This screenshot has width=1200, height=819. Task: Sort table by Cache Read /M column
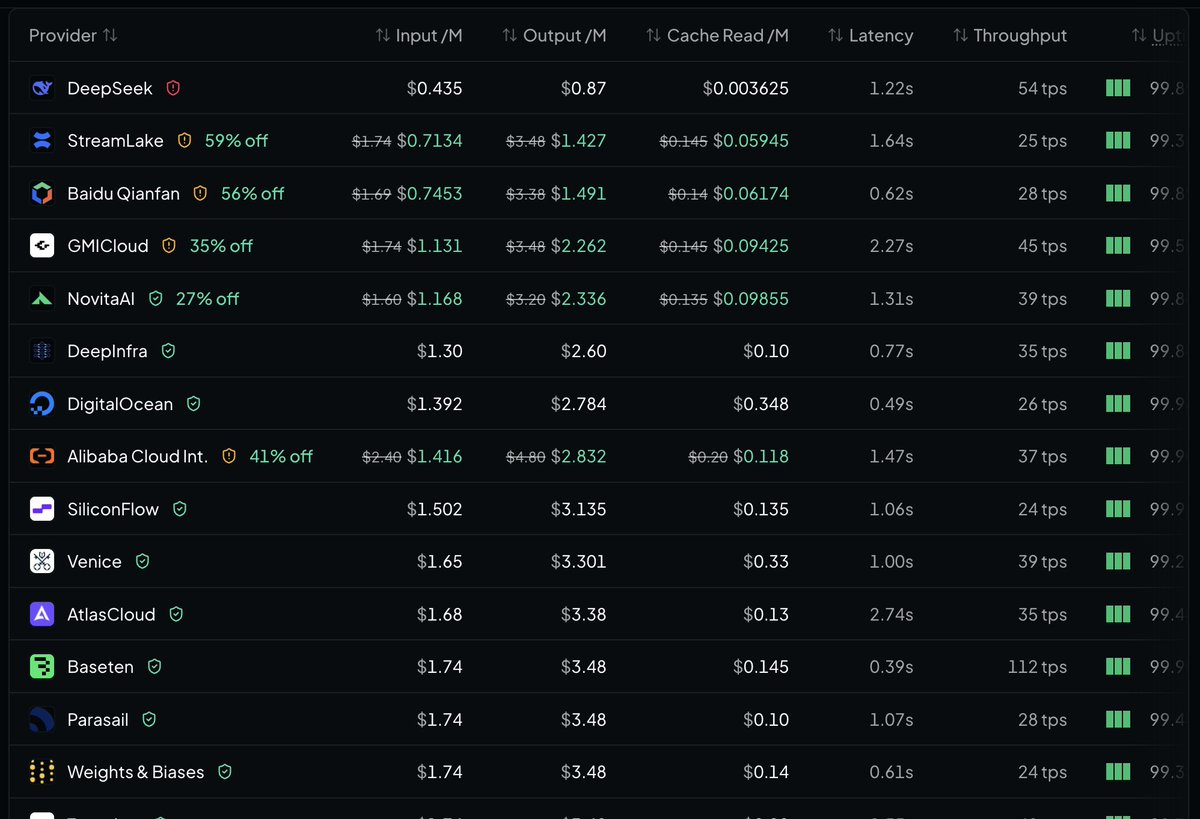717,35
